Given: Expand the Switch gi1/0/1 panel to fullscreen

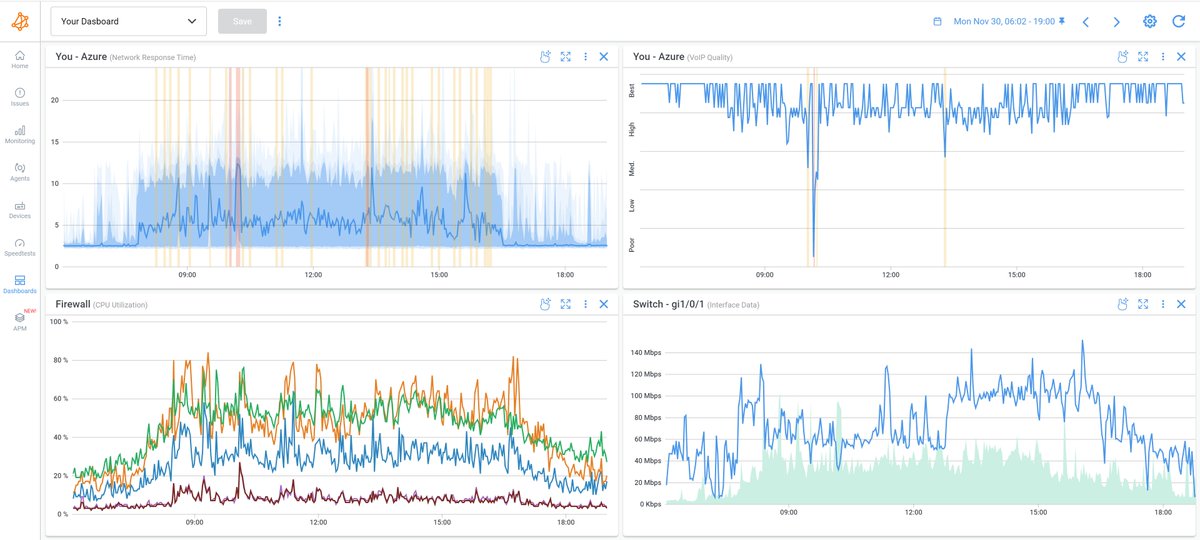Looking at the screenshot, I should click(1143, 304).
